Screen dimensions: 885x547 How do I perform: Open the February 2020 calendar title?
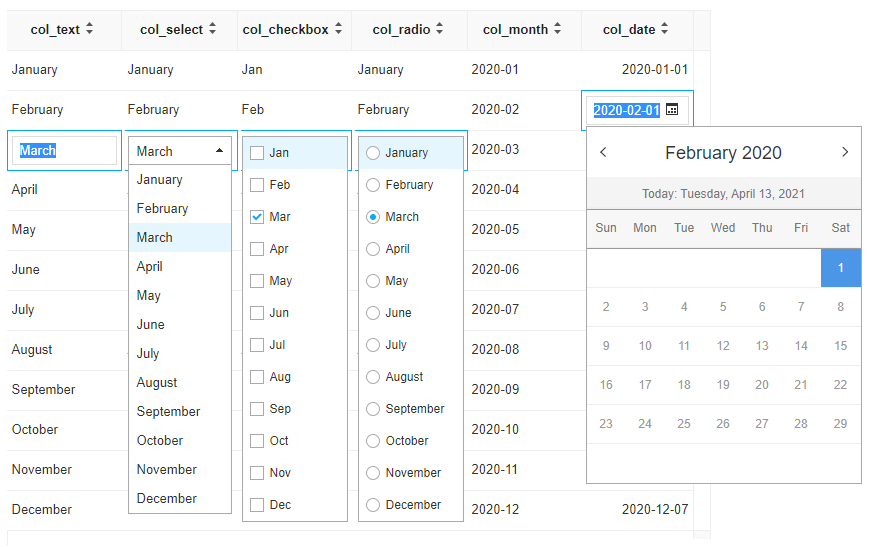pyautogui.click(x=723, y=153)
